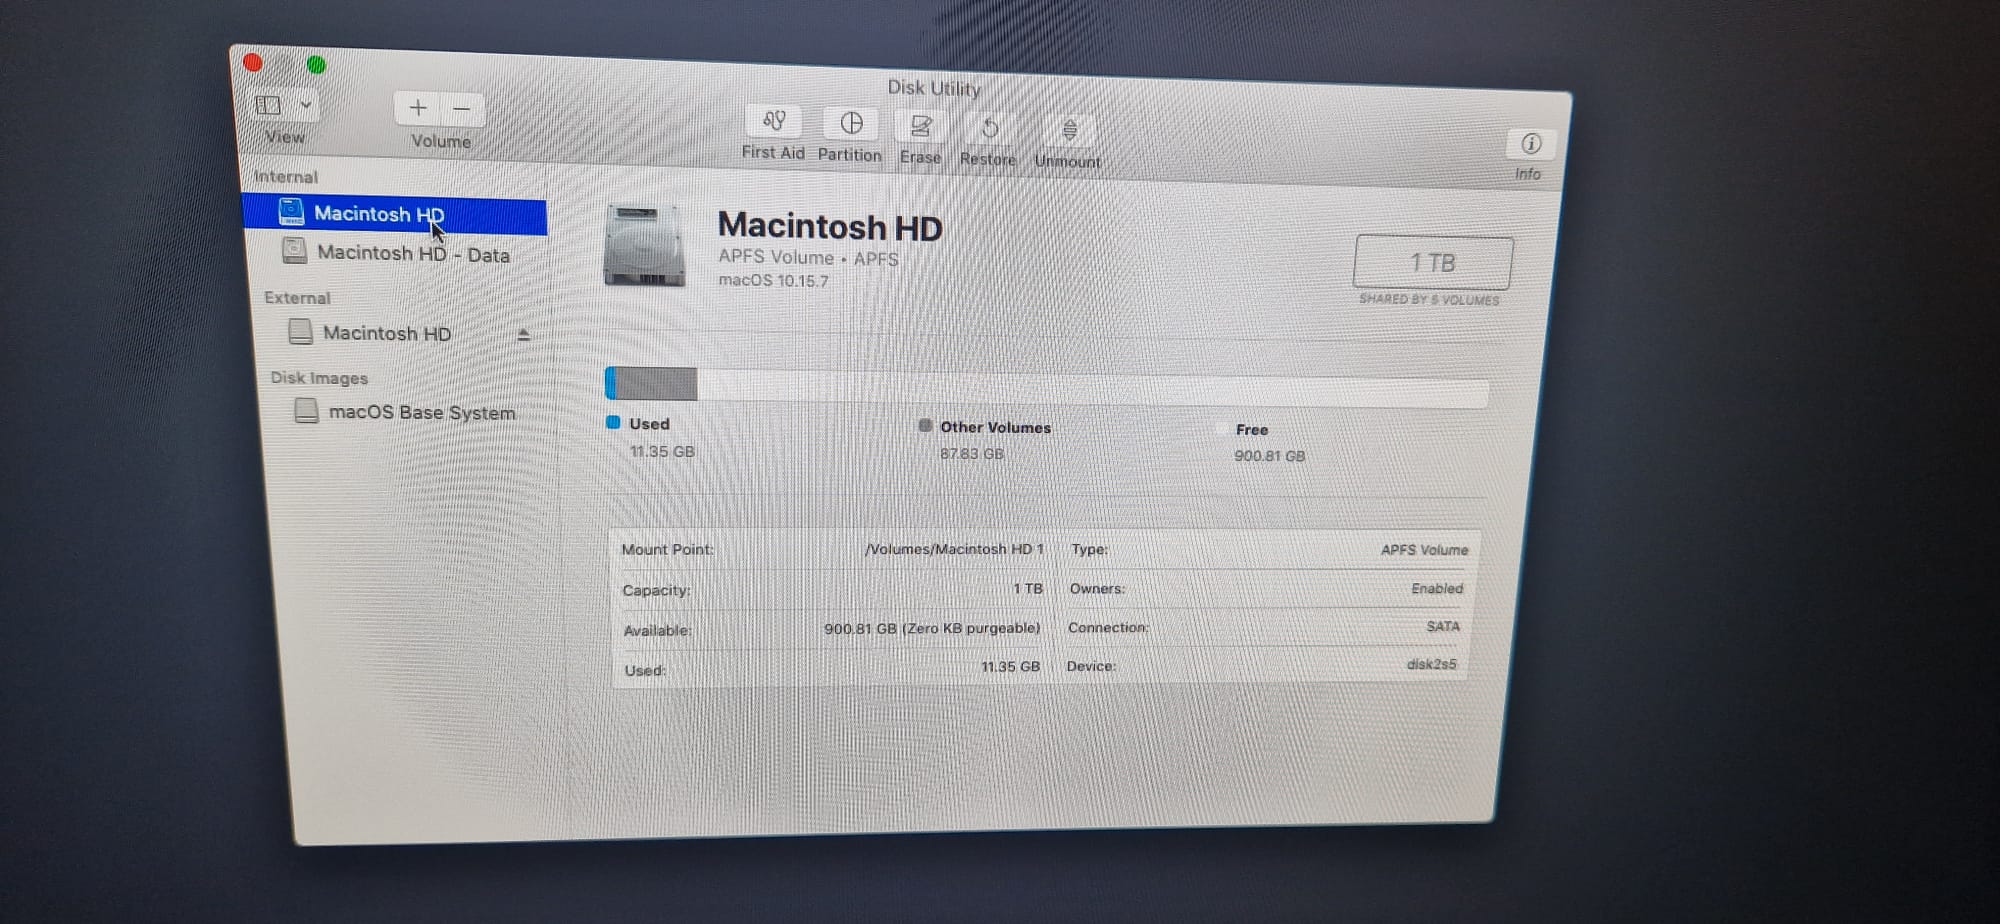Click the SHARED BY 5 VOLUMES label
The width and height of the screenshot is (2000, 924).
click(1429, 299)
